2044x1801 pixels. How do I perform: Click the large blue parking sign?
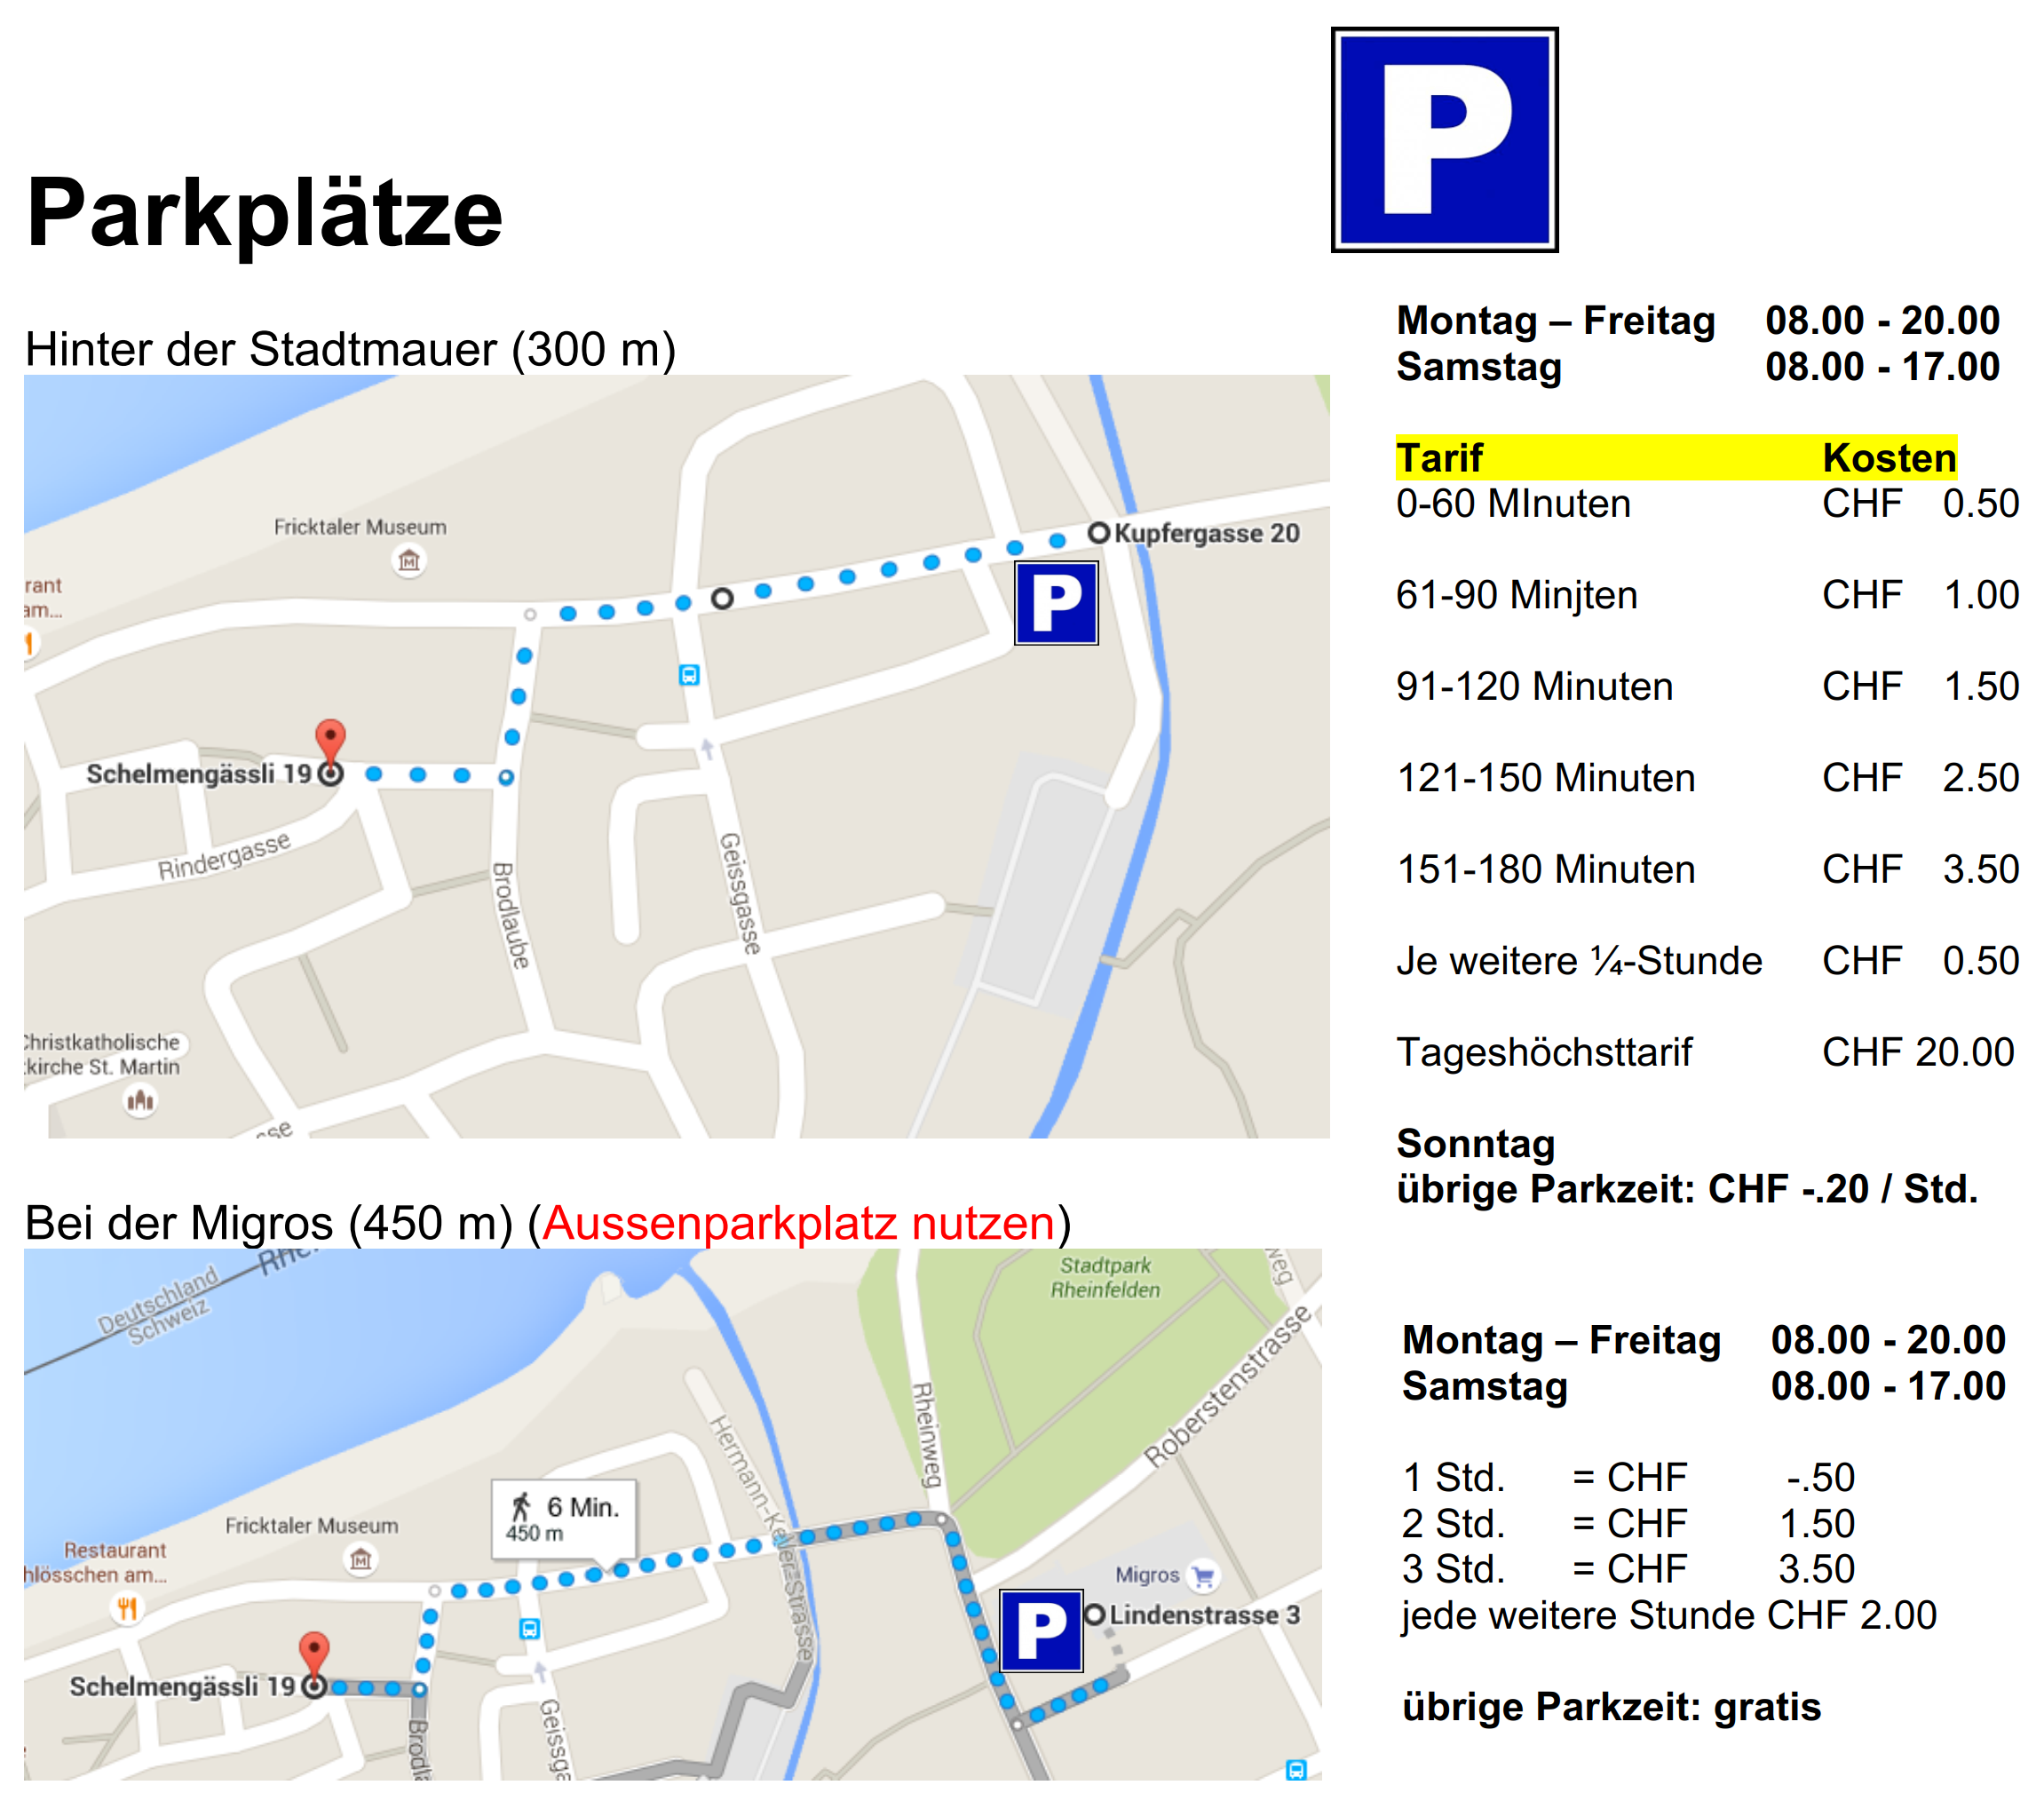pyautogui.click(x=1443, y=140)
